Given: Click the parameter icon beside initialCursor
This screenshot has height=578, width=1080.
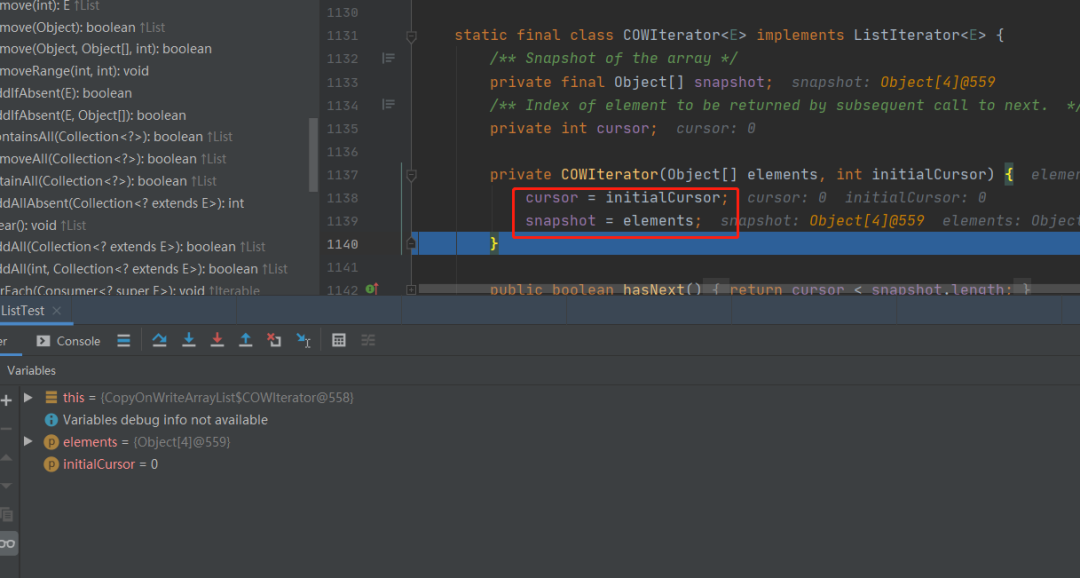Looking at the screenshot, I should tap(51, 464).
